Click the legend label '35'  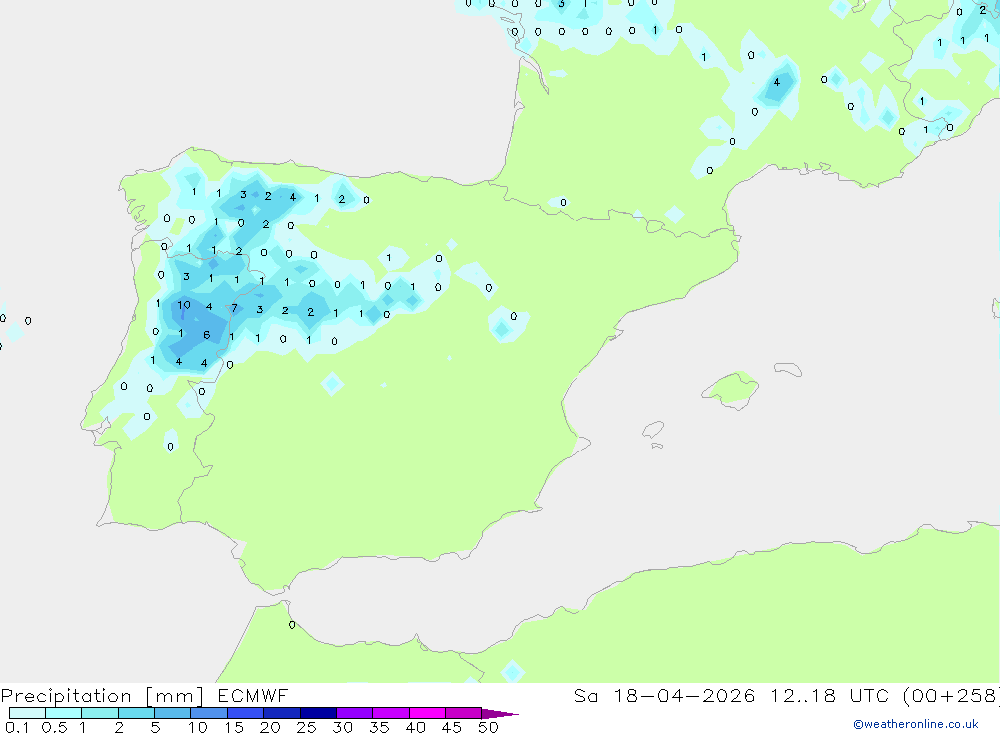[x=379, y=727]
